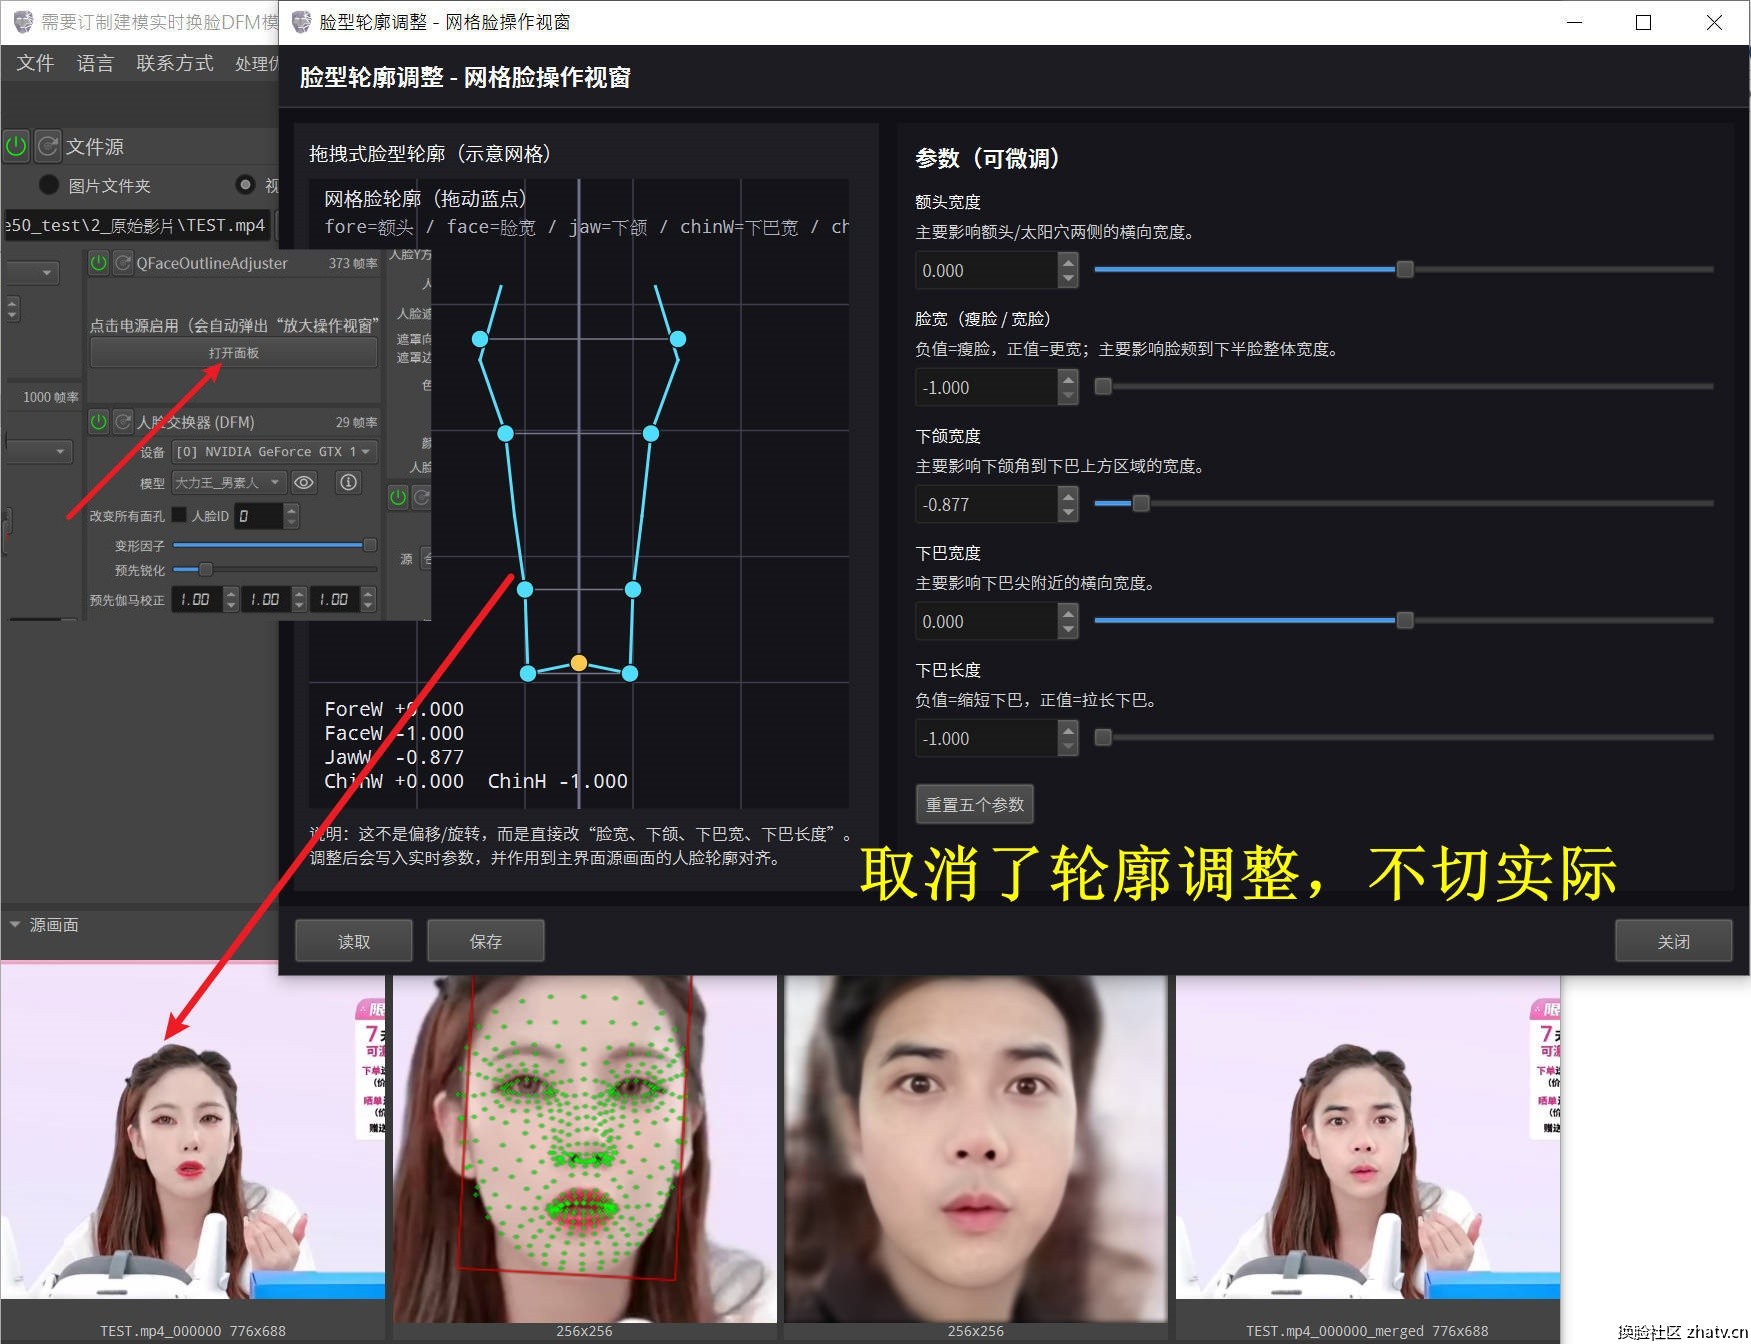Click the eye preview icon next to the model
1751x1344 pixels.
pos(304,482)
